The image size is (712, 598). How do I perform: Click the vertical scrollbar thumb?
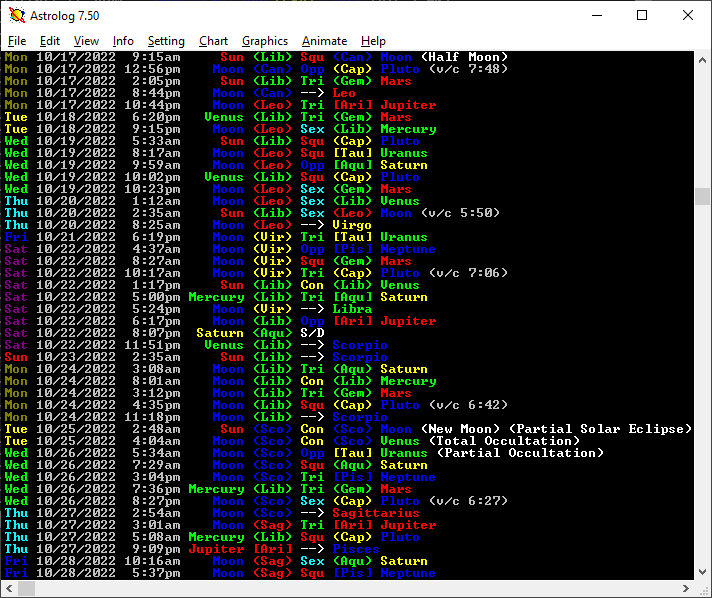pyautogui.click(x=702, y=197)
